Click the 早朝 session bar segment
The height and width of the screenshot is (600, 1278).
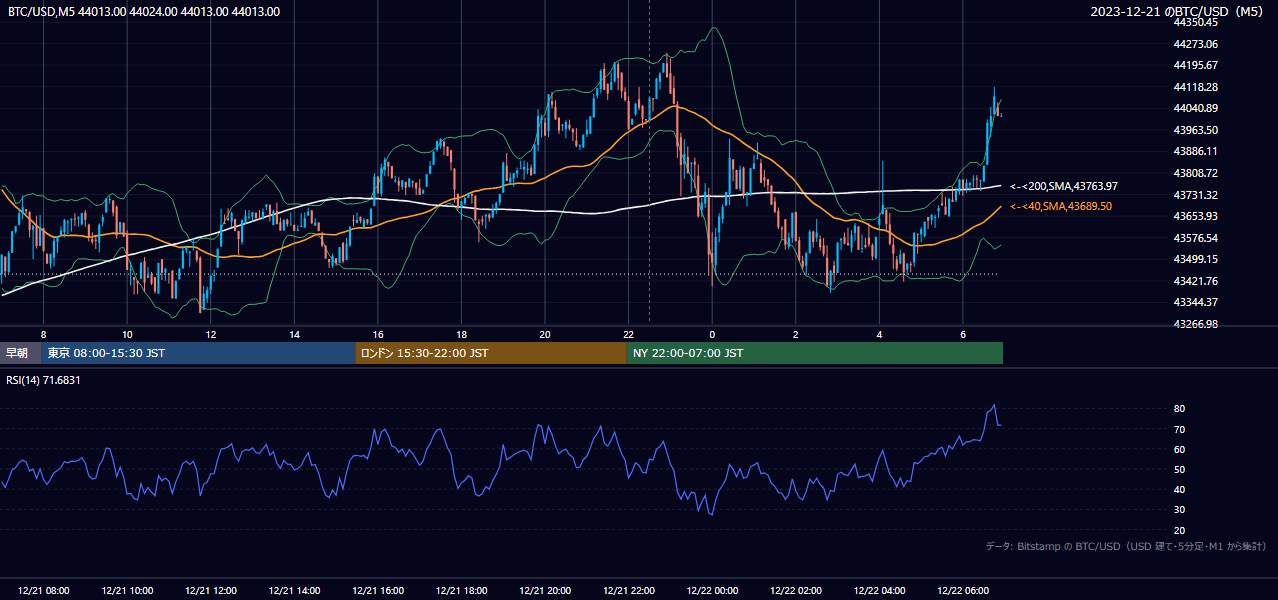20,353
